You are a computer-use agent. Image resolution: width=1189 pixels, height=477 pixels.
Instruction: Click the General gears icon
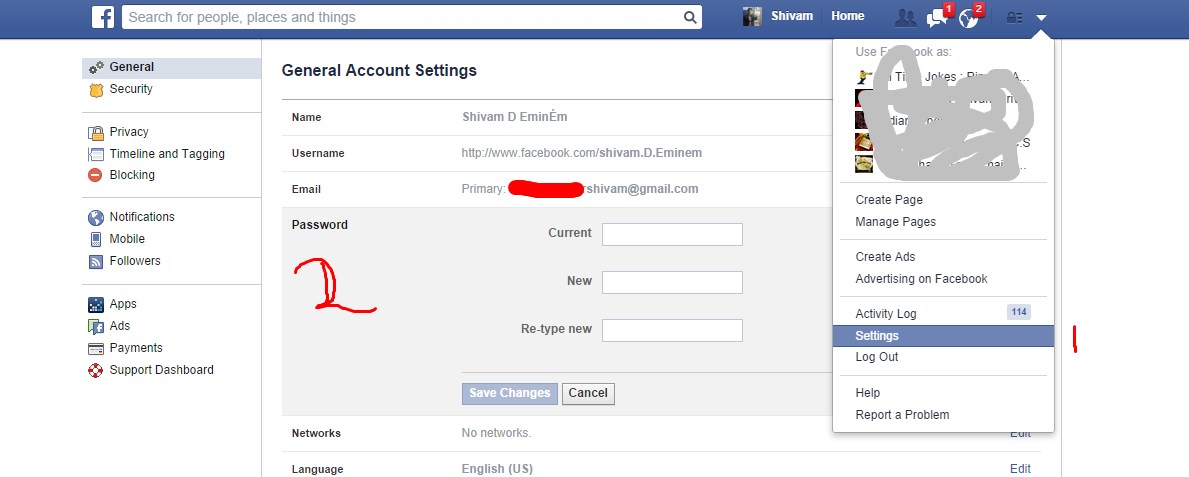pos(96,67)
